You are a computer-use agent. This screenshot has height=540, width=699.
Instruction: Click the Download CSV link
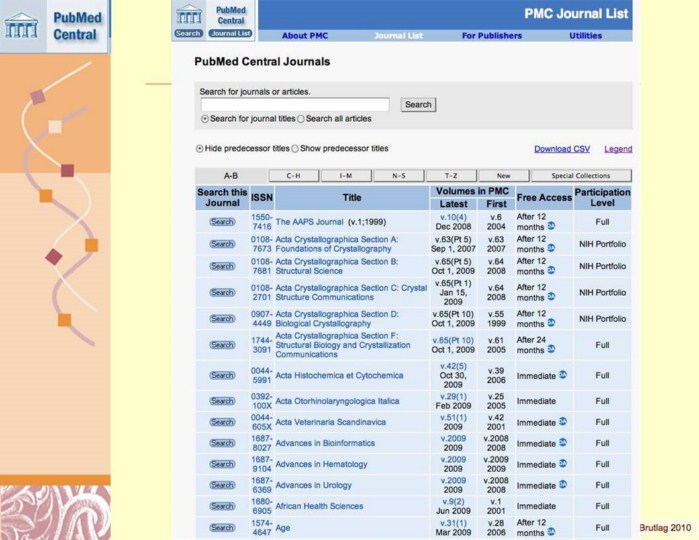(x=562, y=149)
